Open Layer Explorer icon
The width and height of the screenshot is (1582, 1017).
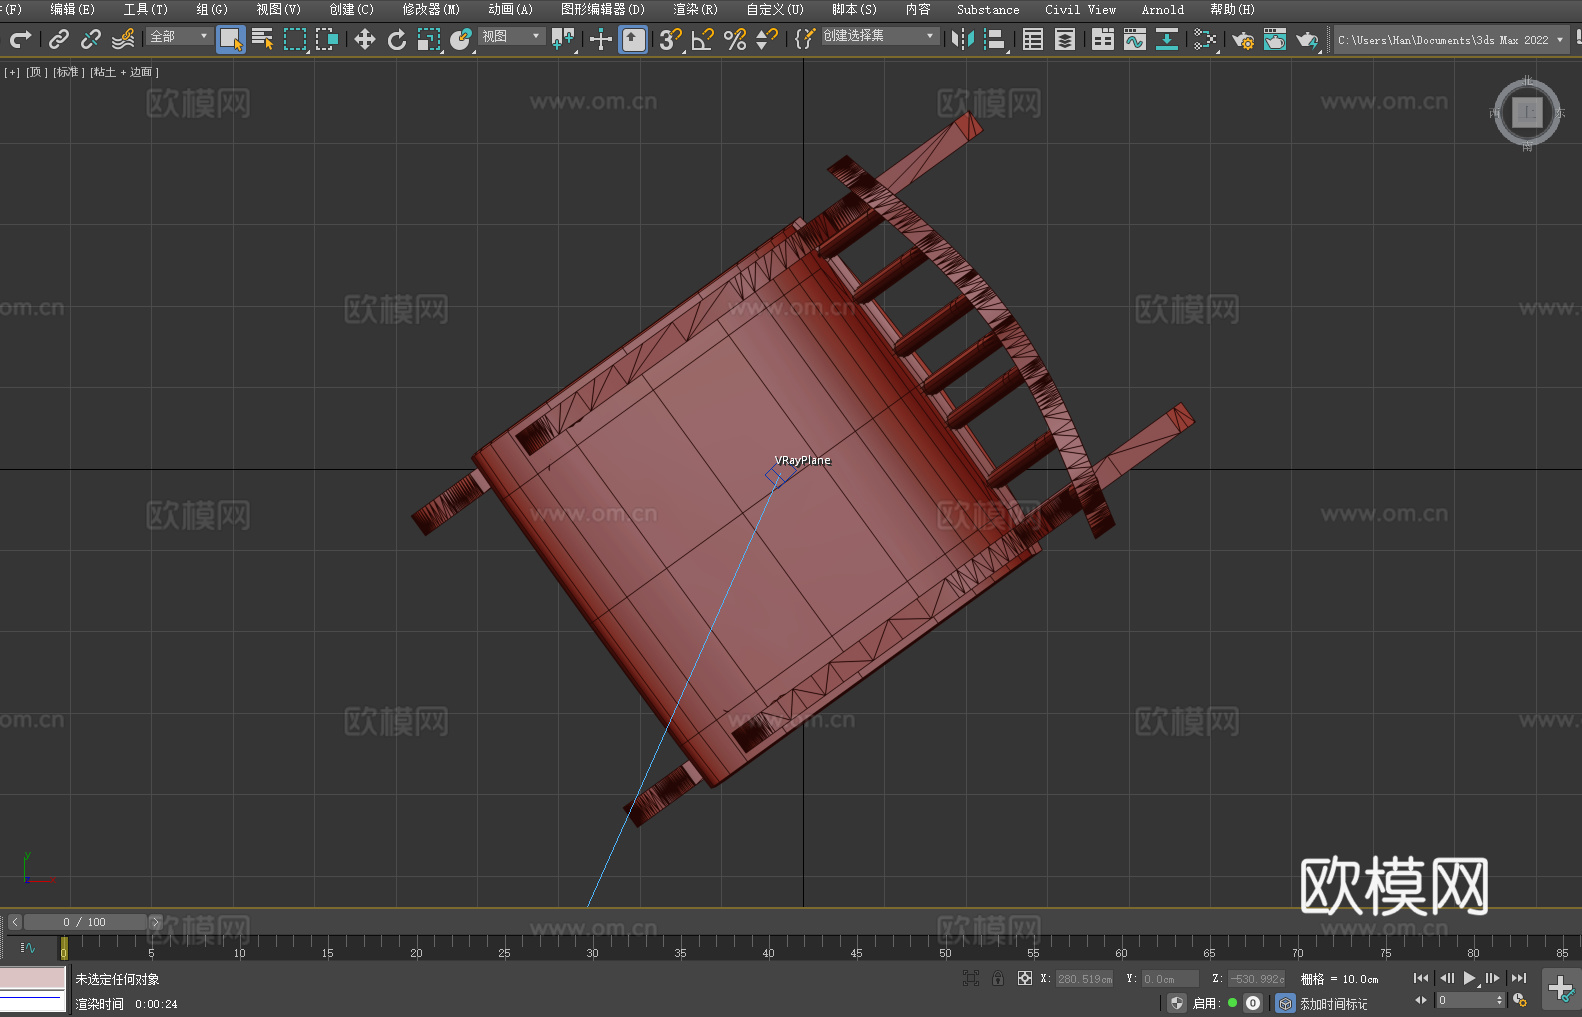1065,39
